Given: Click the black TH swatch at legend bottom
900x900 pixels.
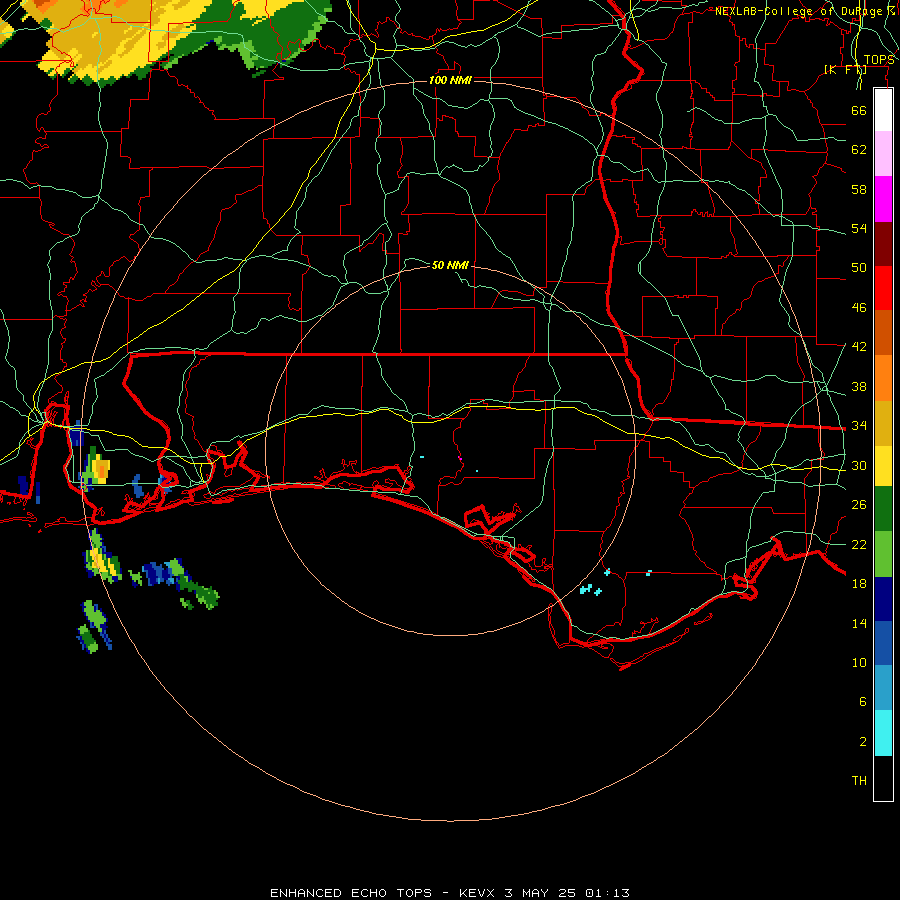Looking at the screenshot, I should (x=883, y=778).
